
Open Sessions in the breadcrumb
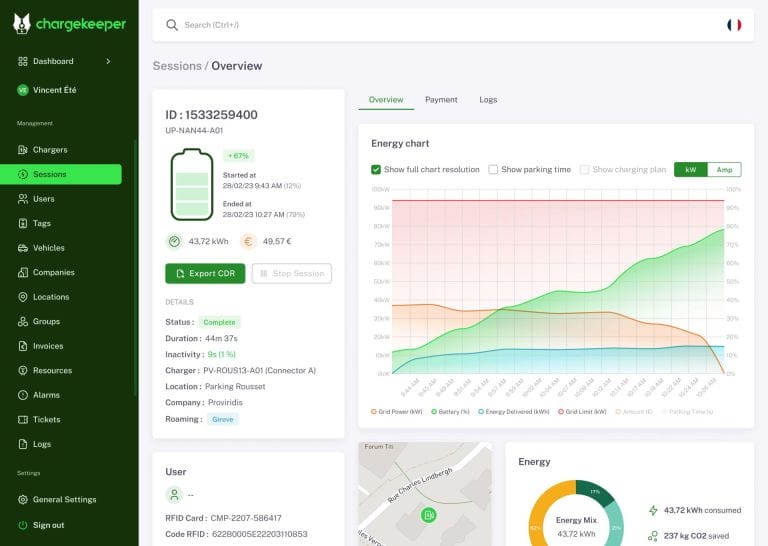(x=177, y=66)
